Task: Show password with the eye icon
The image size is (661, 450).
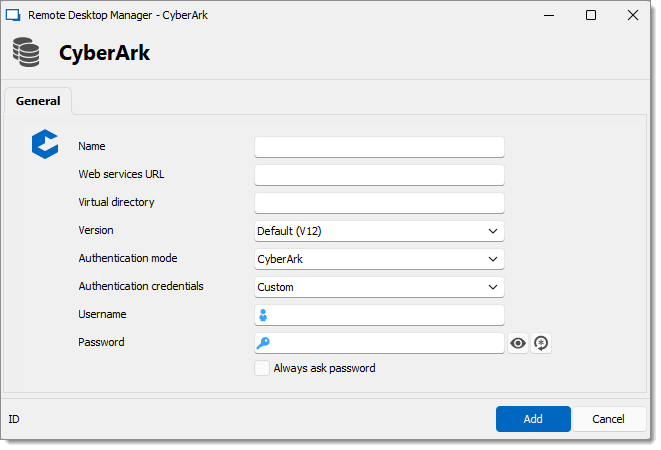Action: pos(518,343)
